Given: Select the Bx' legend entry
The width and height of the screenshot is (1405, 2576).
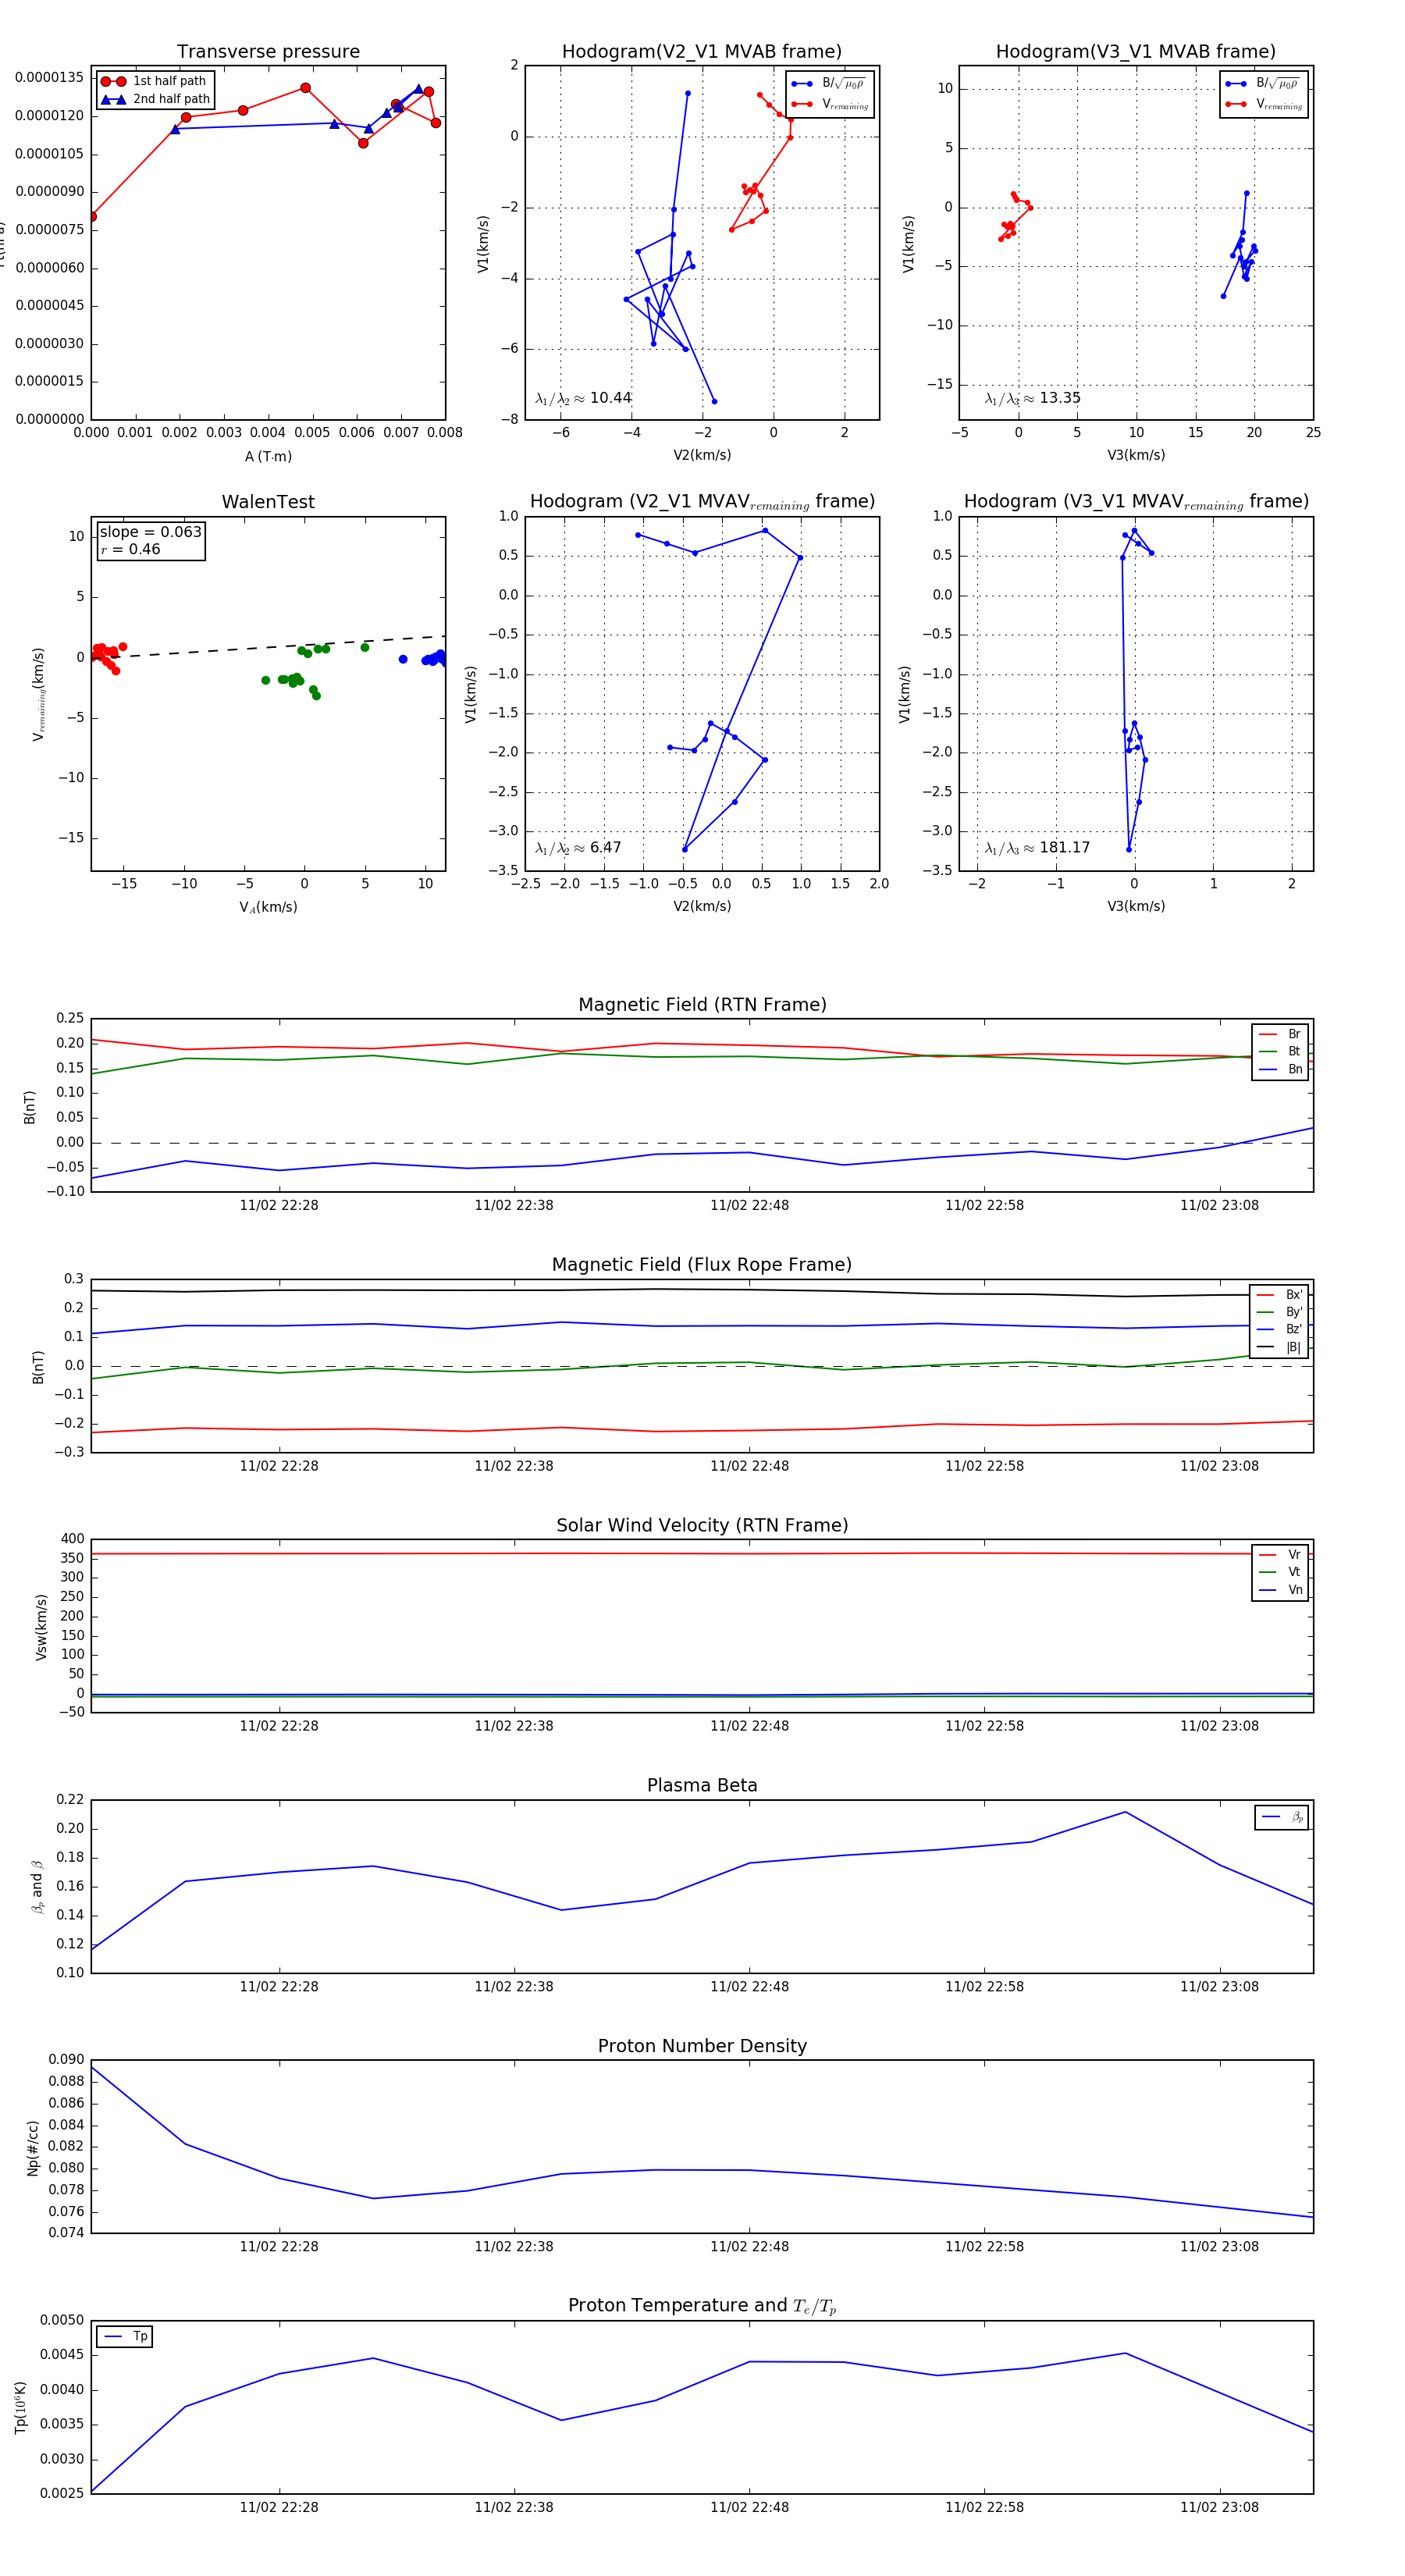Looking at the screenshot, I should click(1279, 1294).
